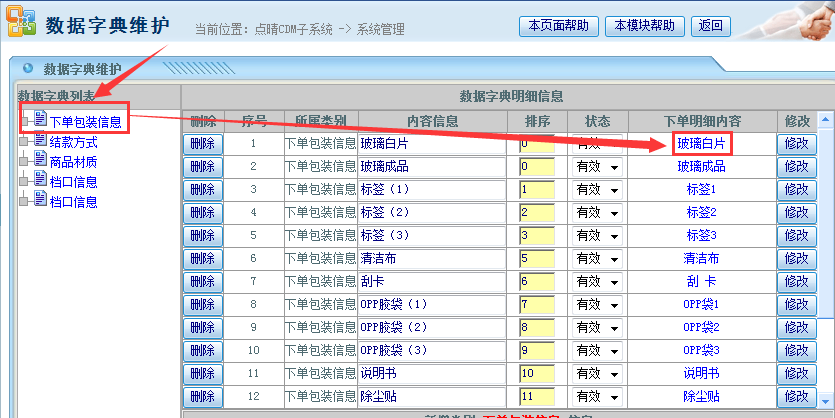This screenshot has height=418, width=835.
Task: Click 修改 for row 1 玻璃白片
Action: point(797,144)
